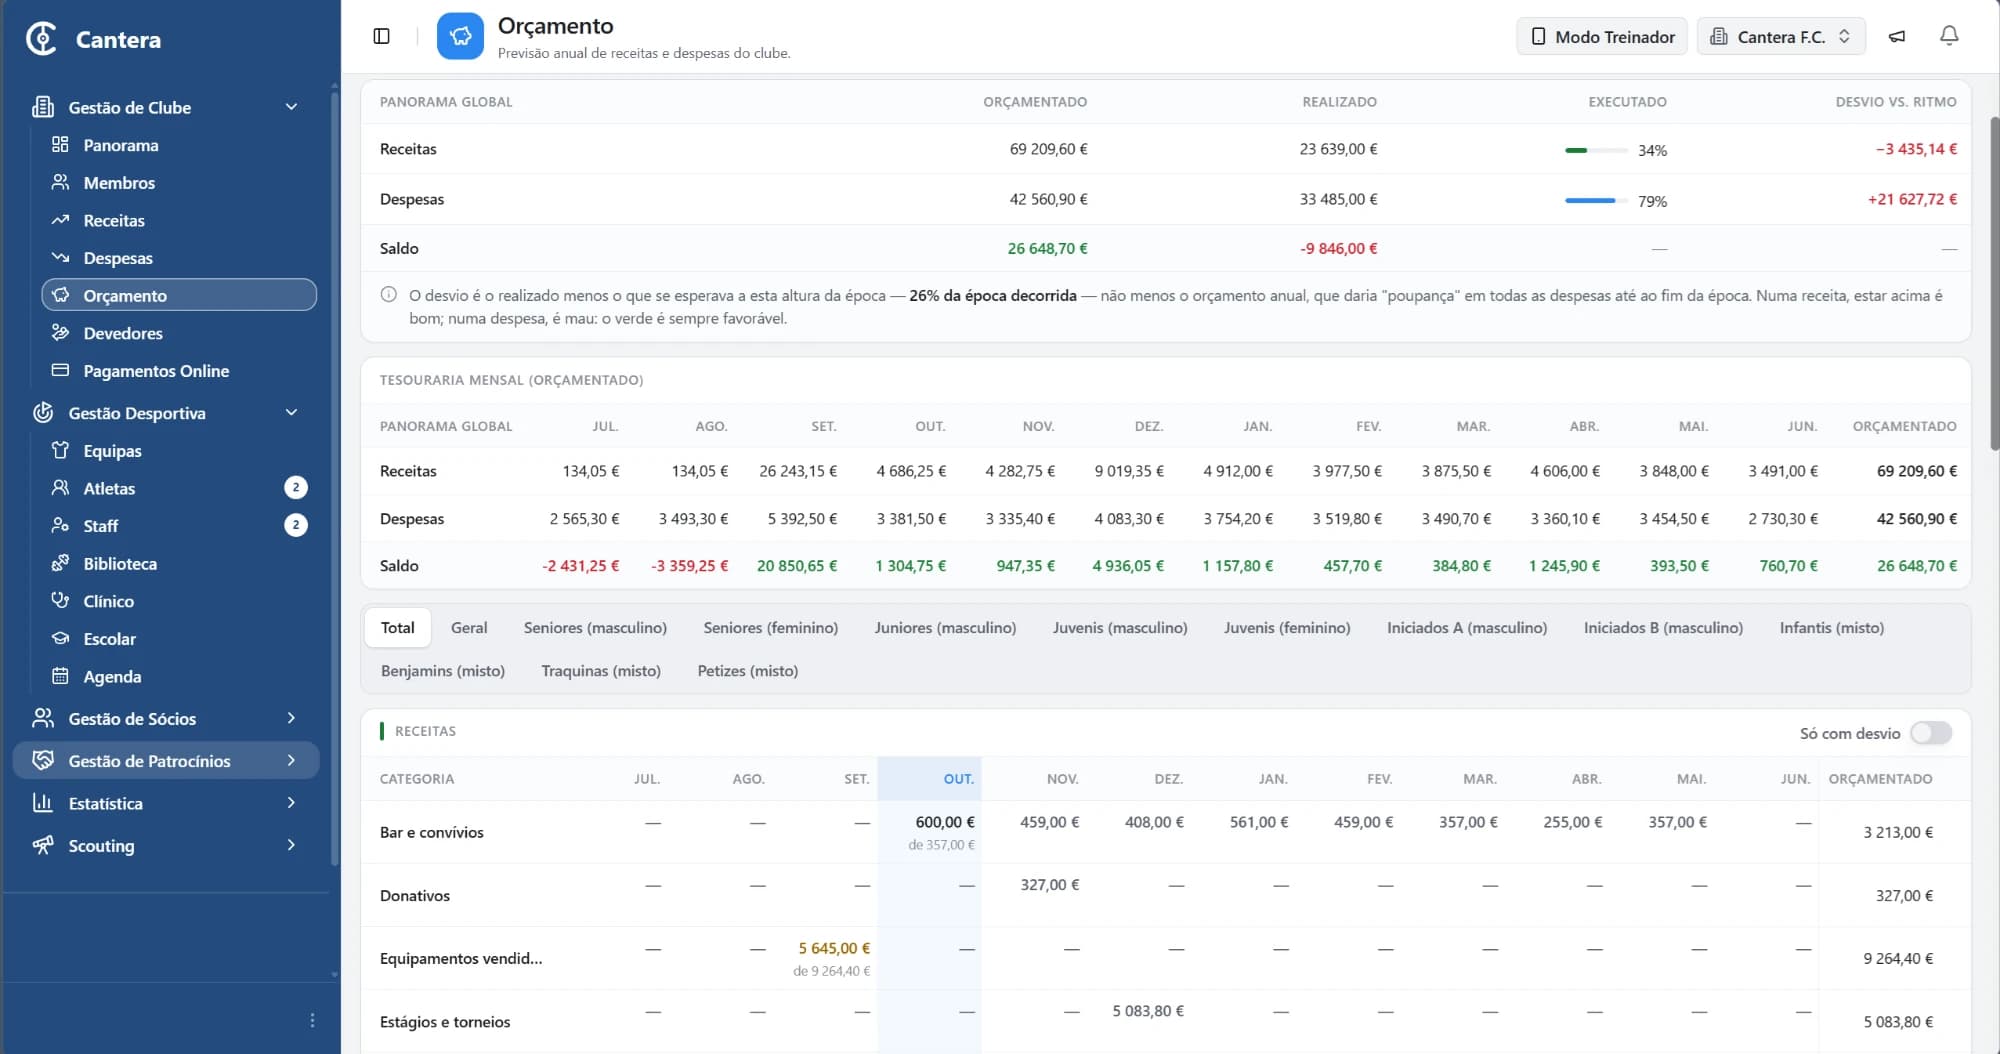Image resolution: width=2000 pixels, height=1054 pixels.
Task: Click the info icon beside desvio note
Action: pos(388,295)
